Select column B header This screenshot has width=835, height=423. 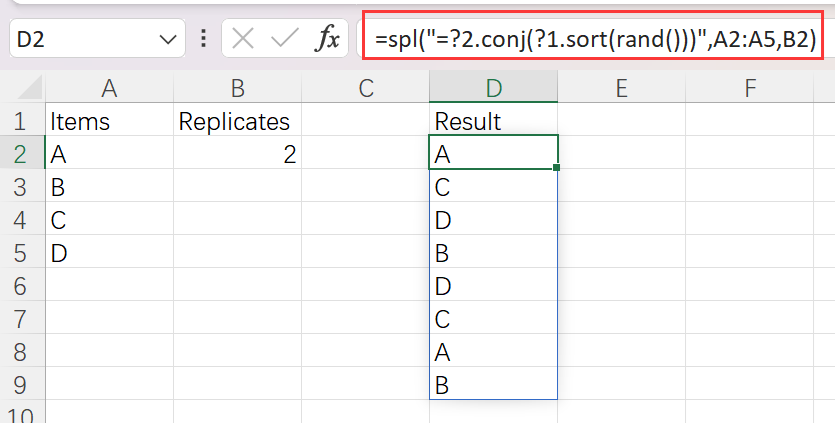click(x=237, y=88)
